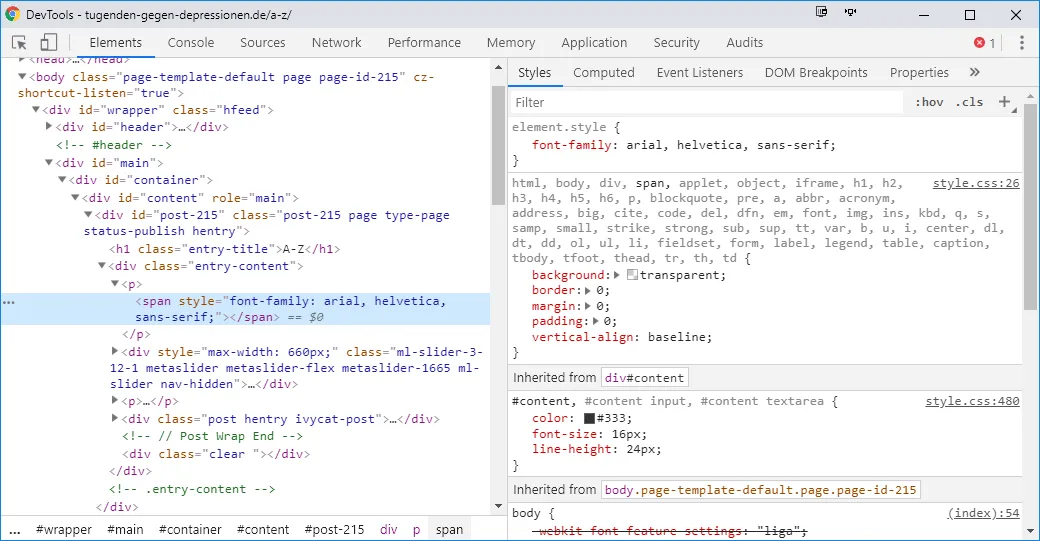This screenshot has width=1040, height=541.
Task: Click the div#content inherited-from link
Action: click(x=644, y=378)
